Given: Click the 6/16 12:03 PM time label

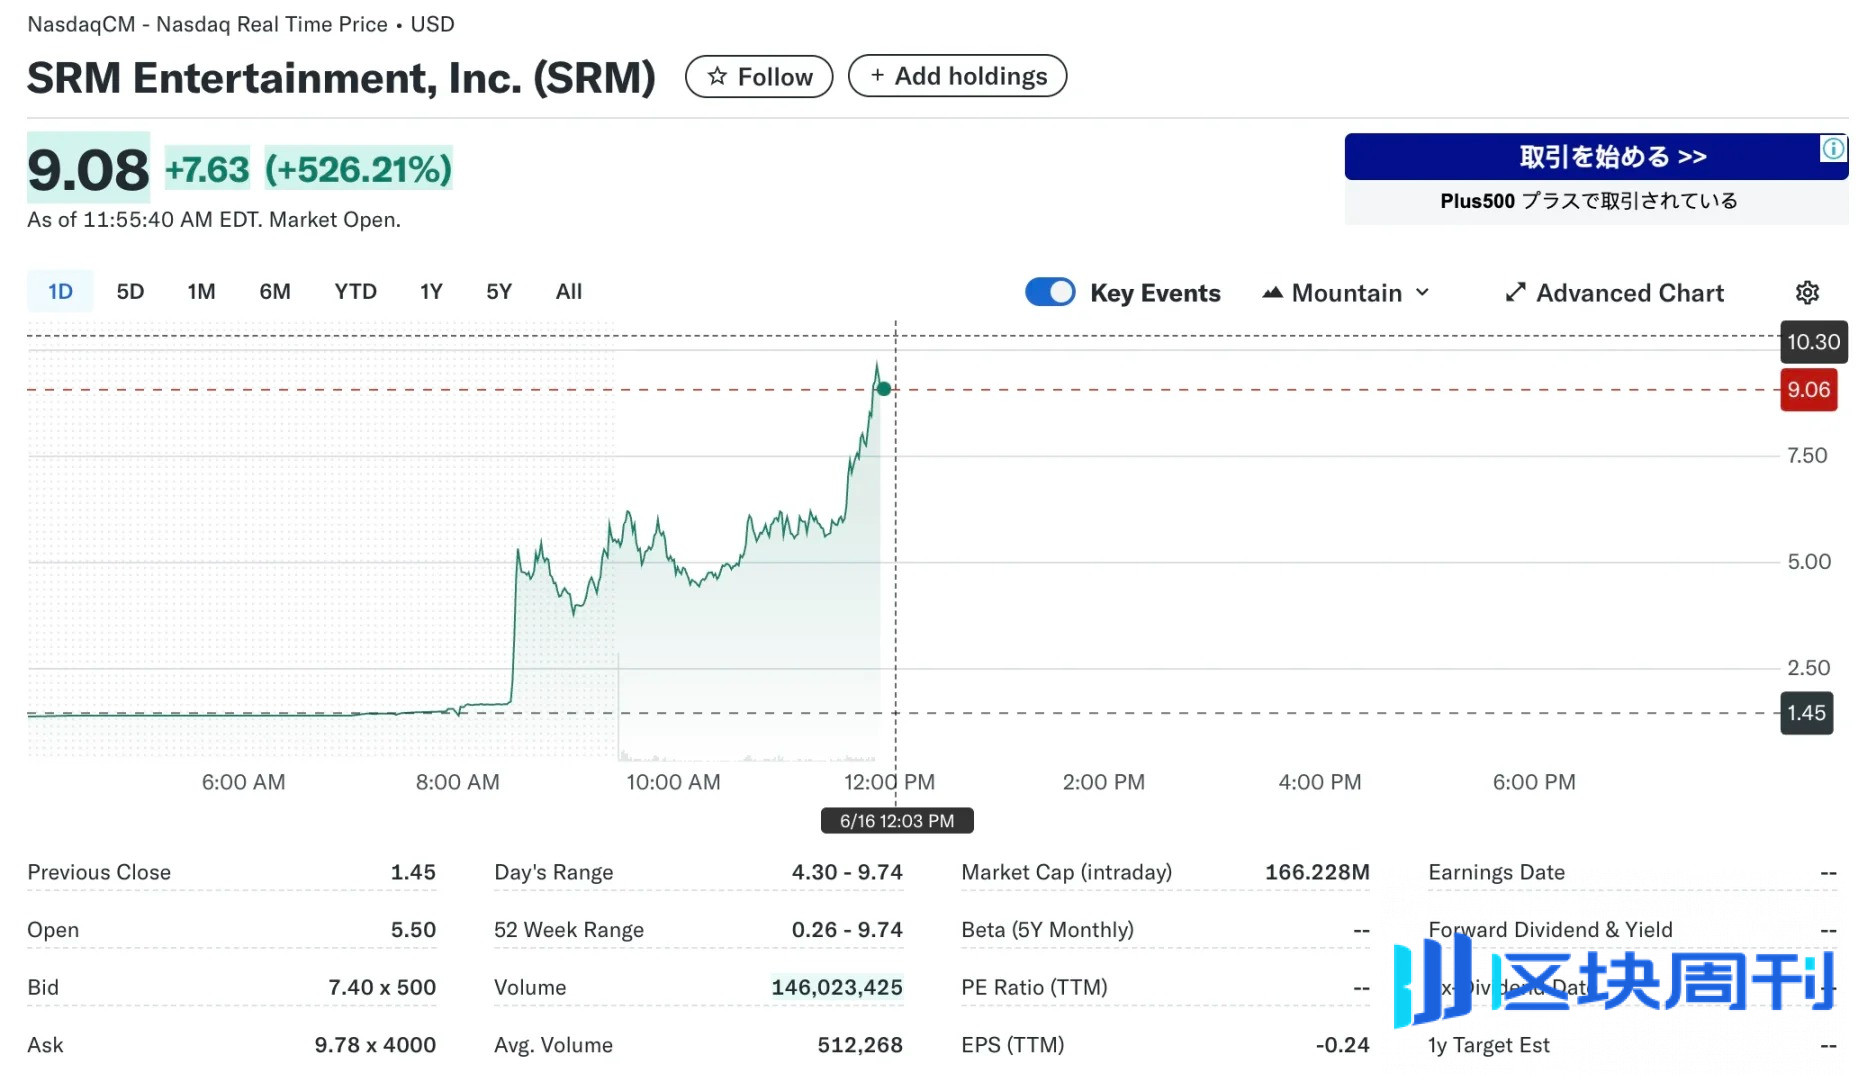Looking at the screenshot, I should tap(897, 821).
